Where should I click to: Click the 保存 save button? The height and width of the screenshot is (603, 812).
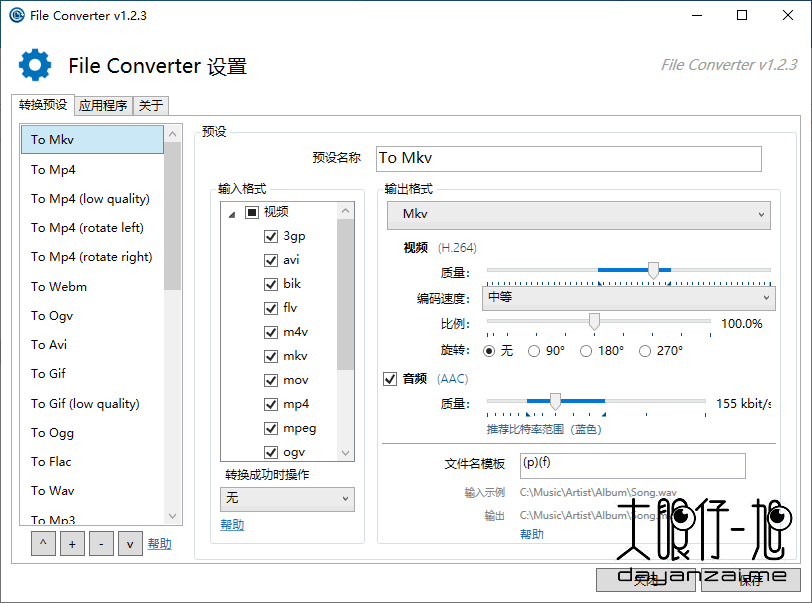pos(750,580)
